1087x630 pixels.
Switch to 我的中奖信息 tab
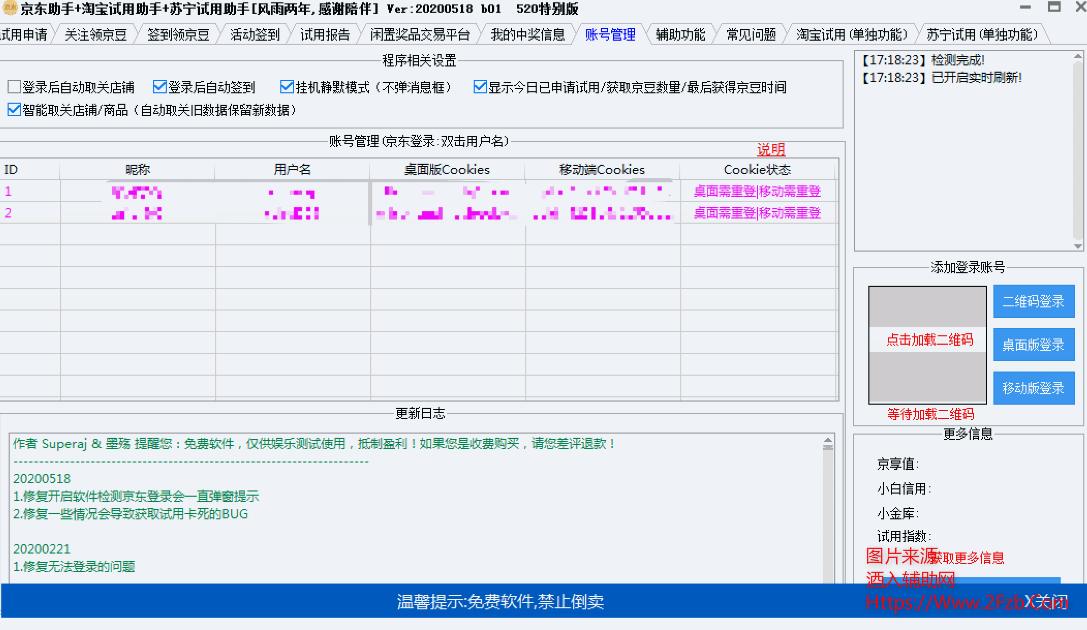click(x=528, y=35)
